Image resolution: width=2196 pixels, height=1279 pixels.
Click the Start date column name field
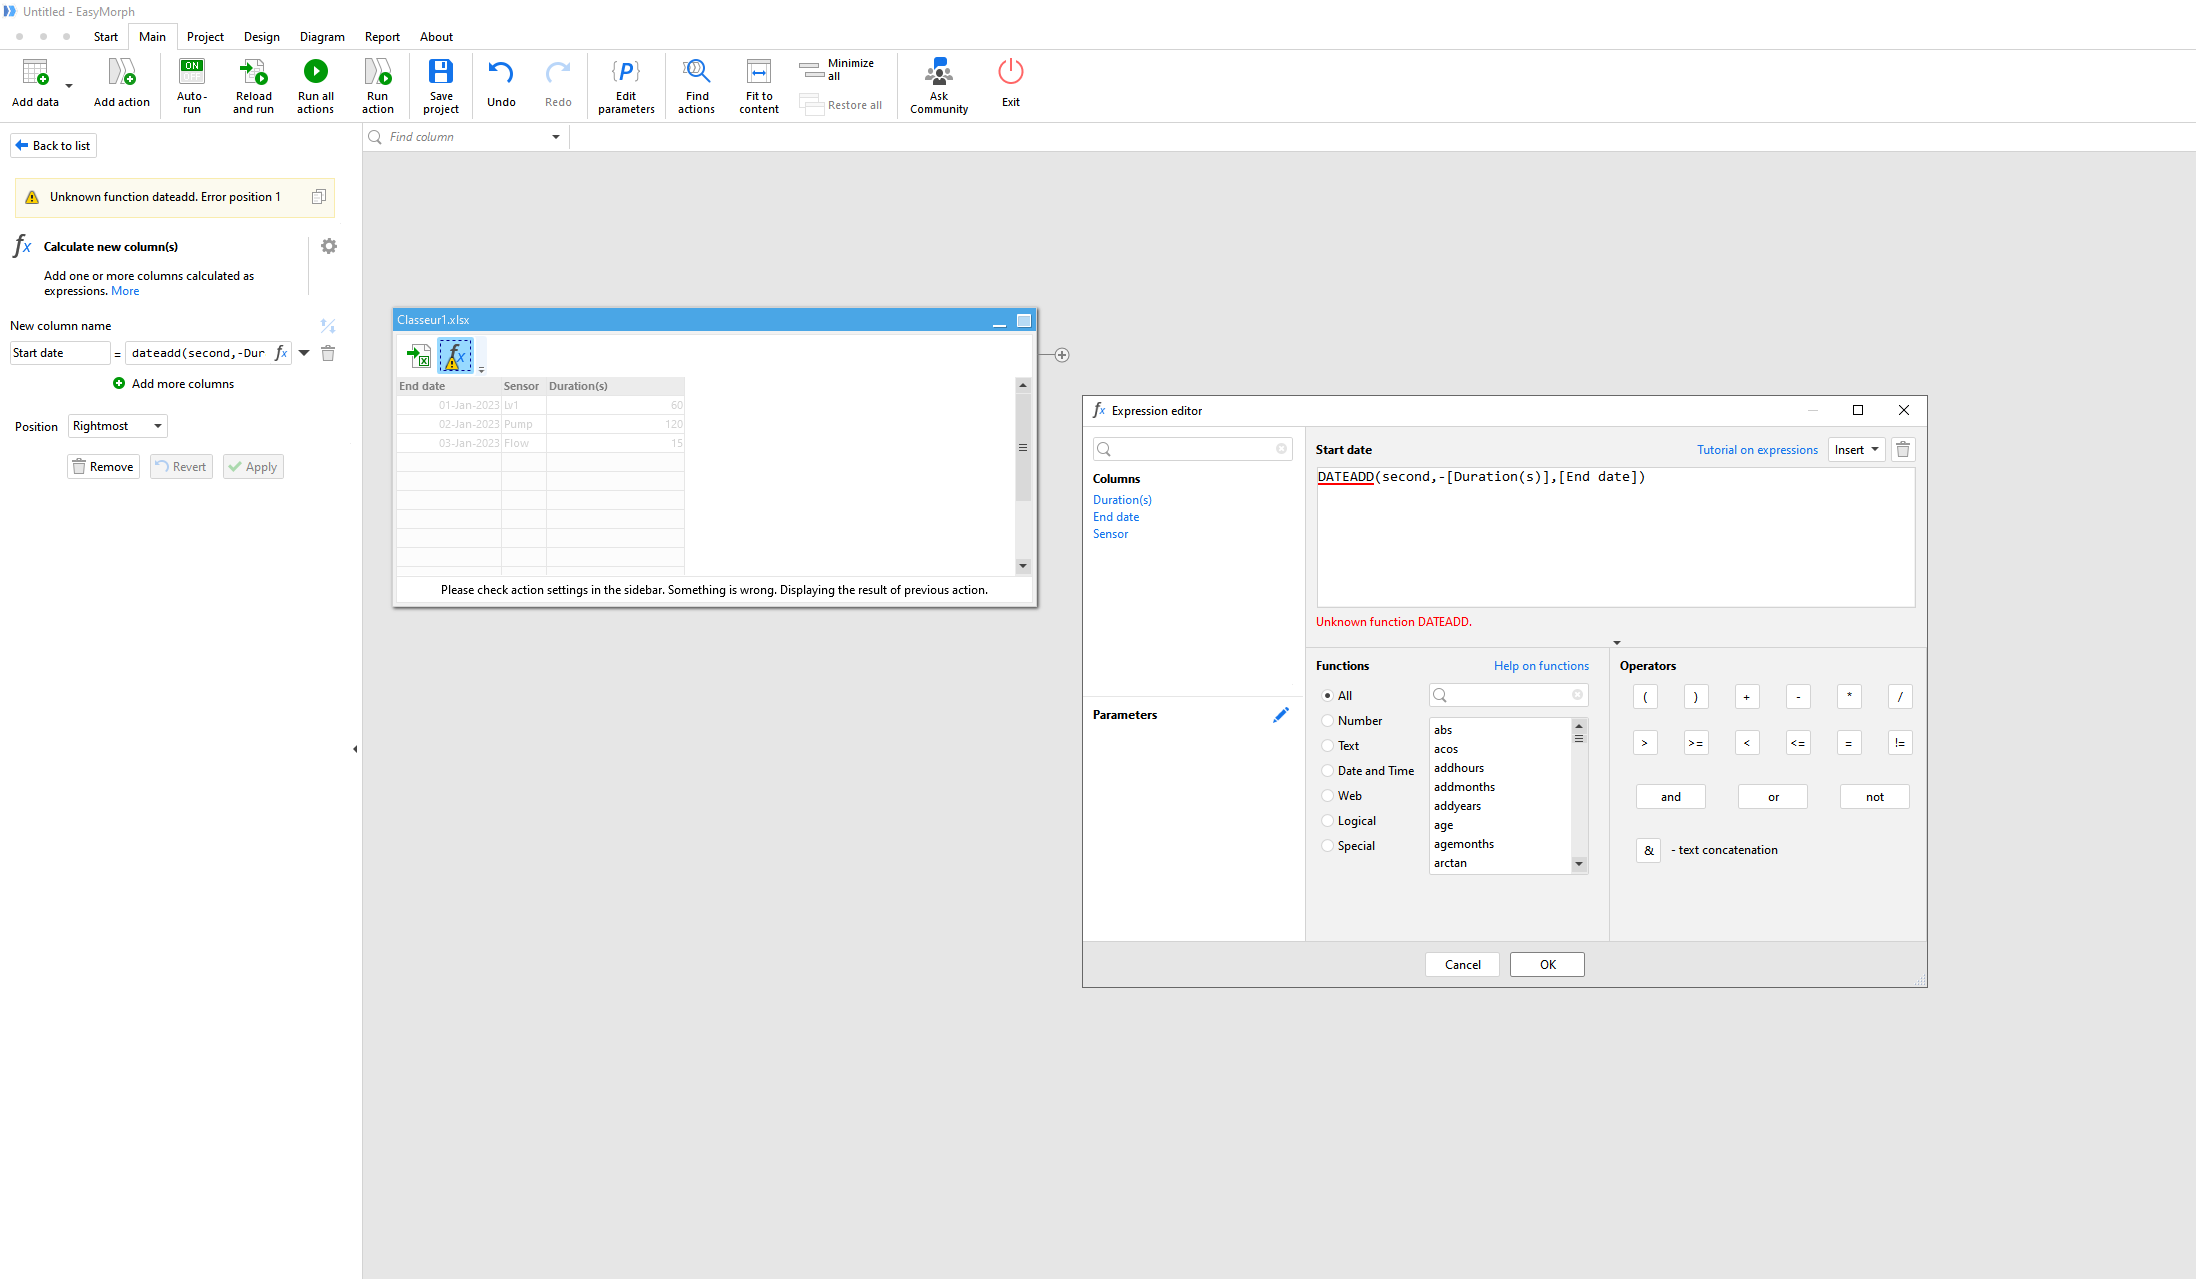point(60,353)
